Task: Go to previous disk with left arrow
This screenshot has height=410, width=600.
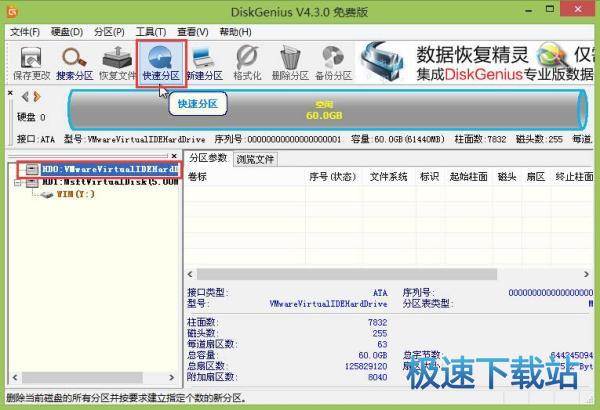Action: 25,96
